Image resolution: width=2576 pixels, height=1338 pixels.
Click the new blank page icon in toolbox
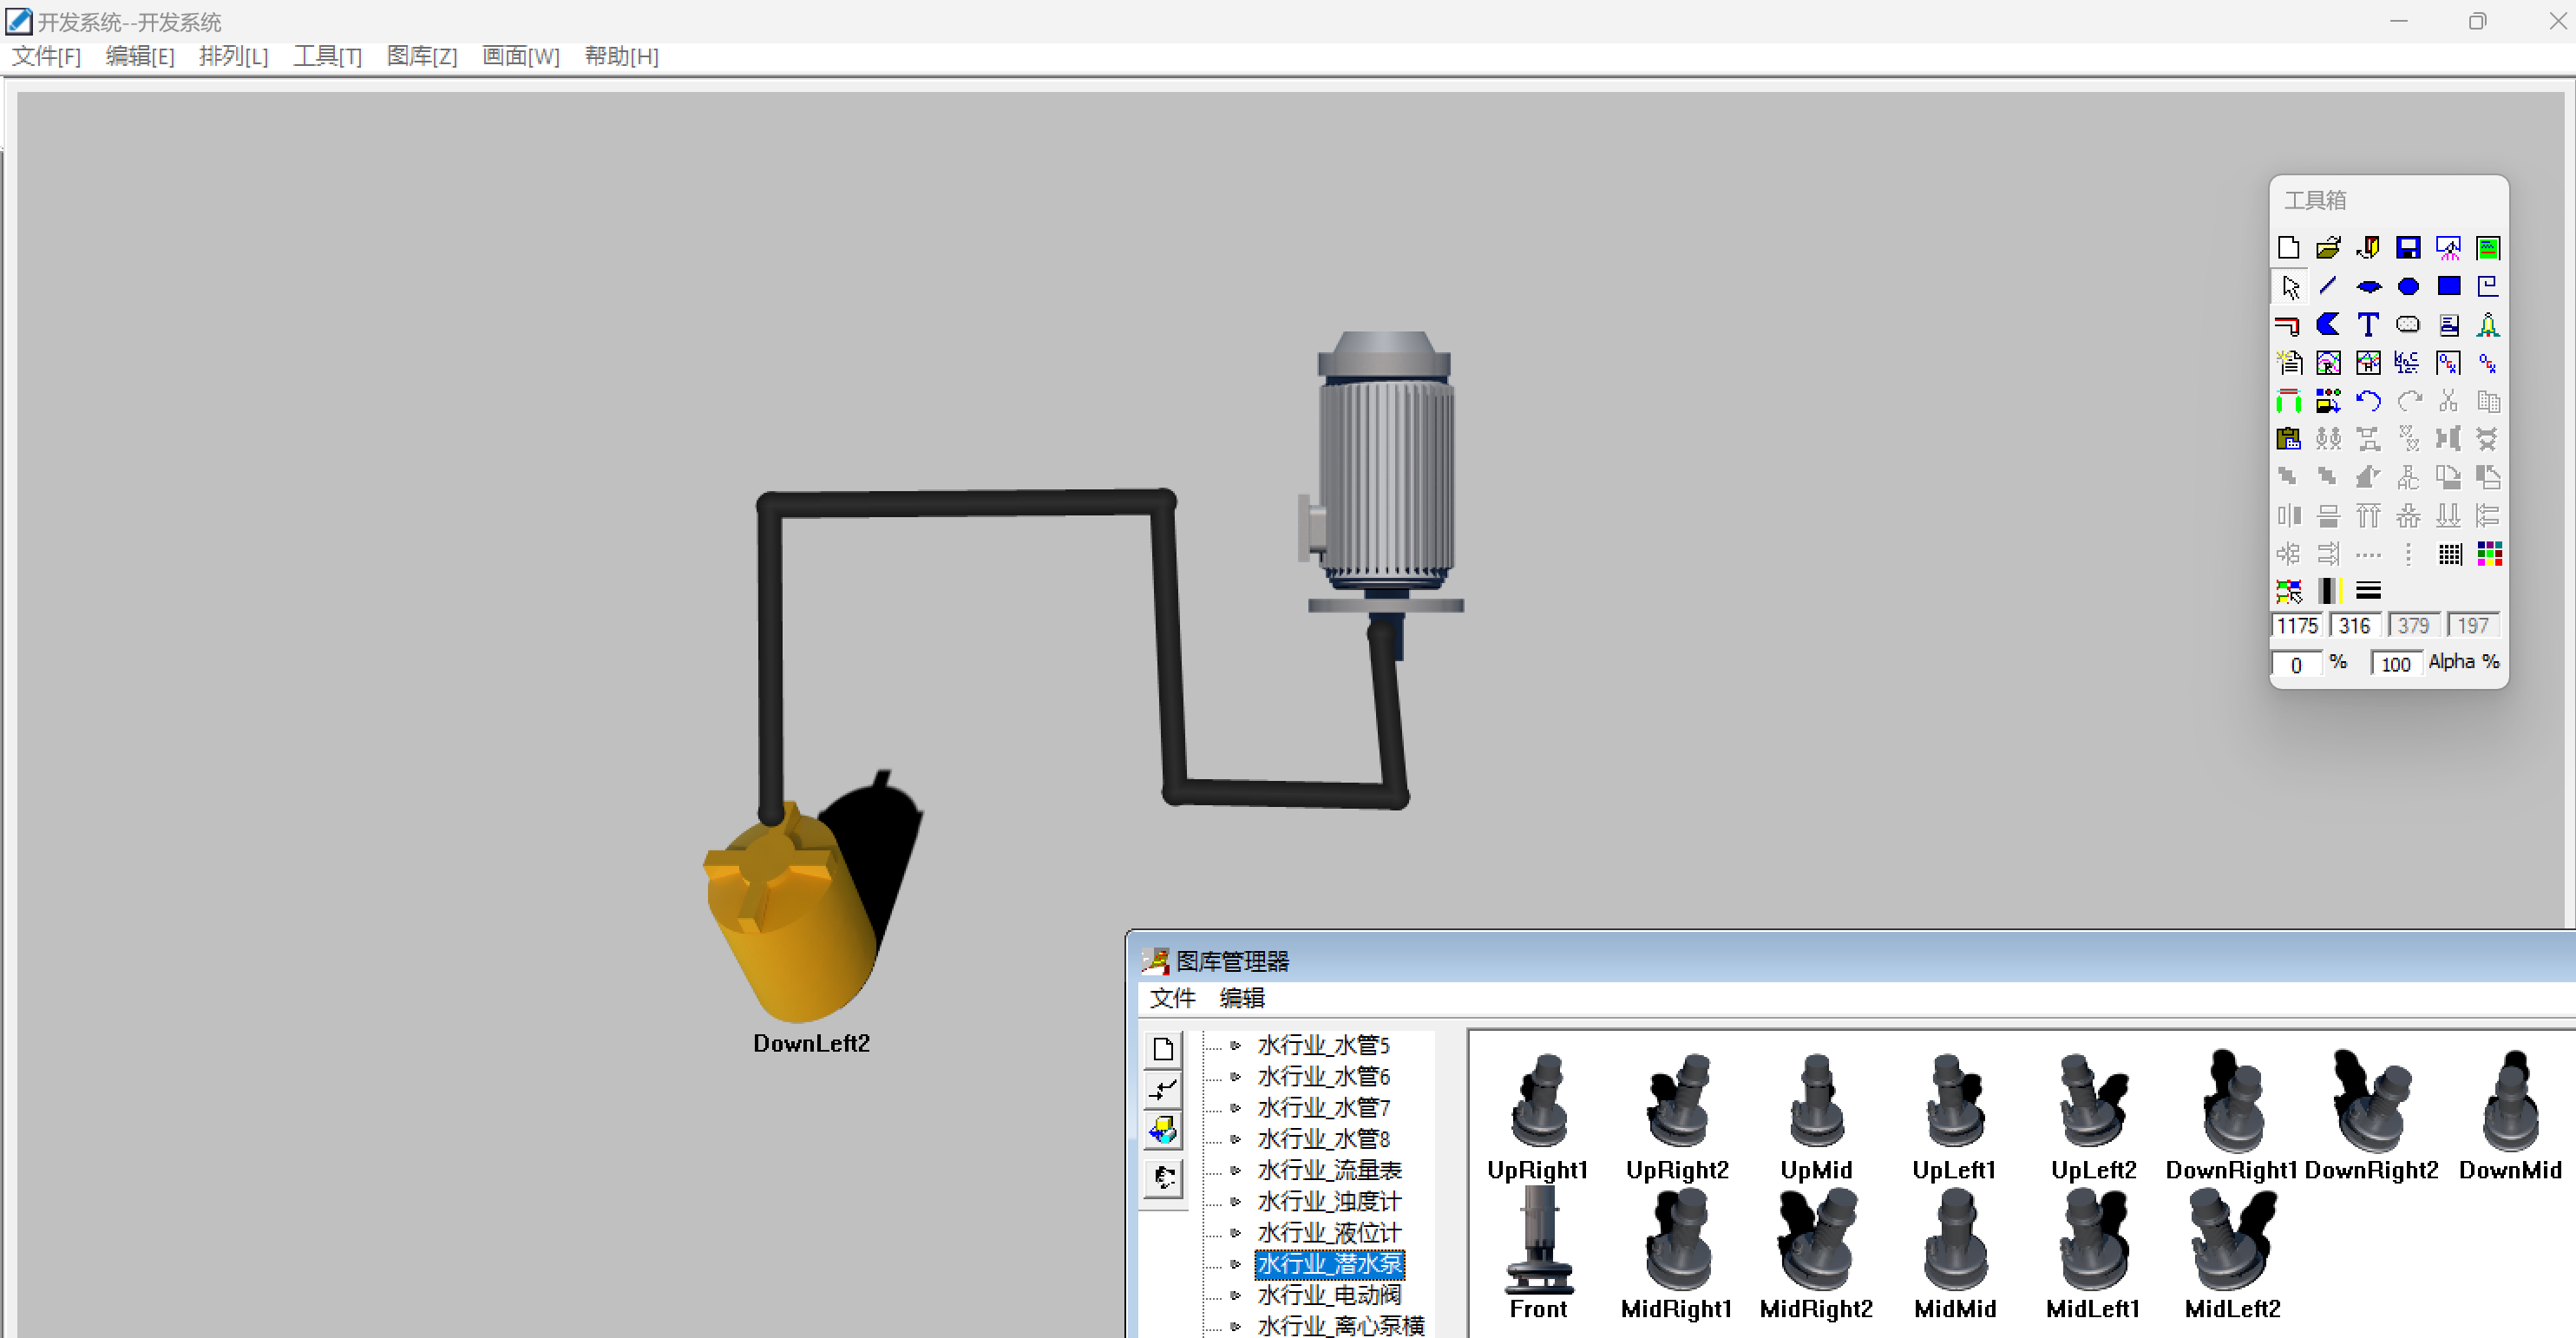point(2288,248)
